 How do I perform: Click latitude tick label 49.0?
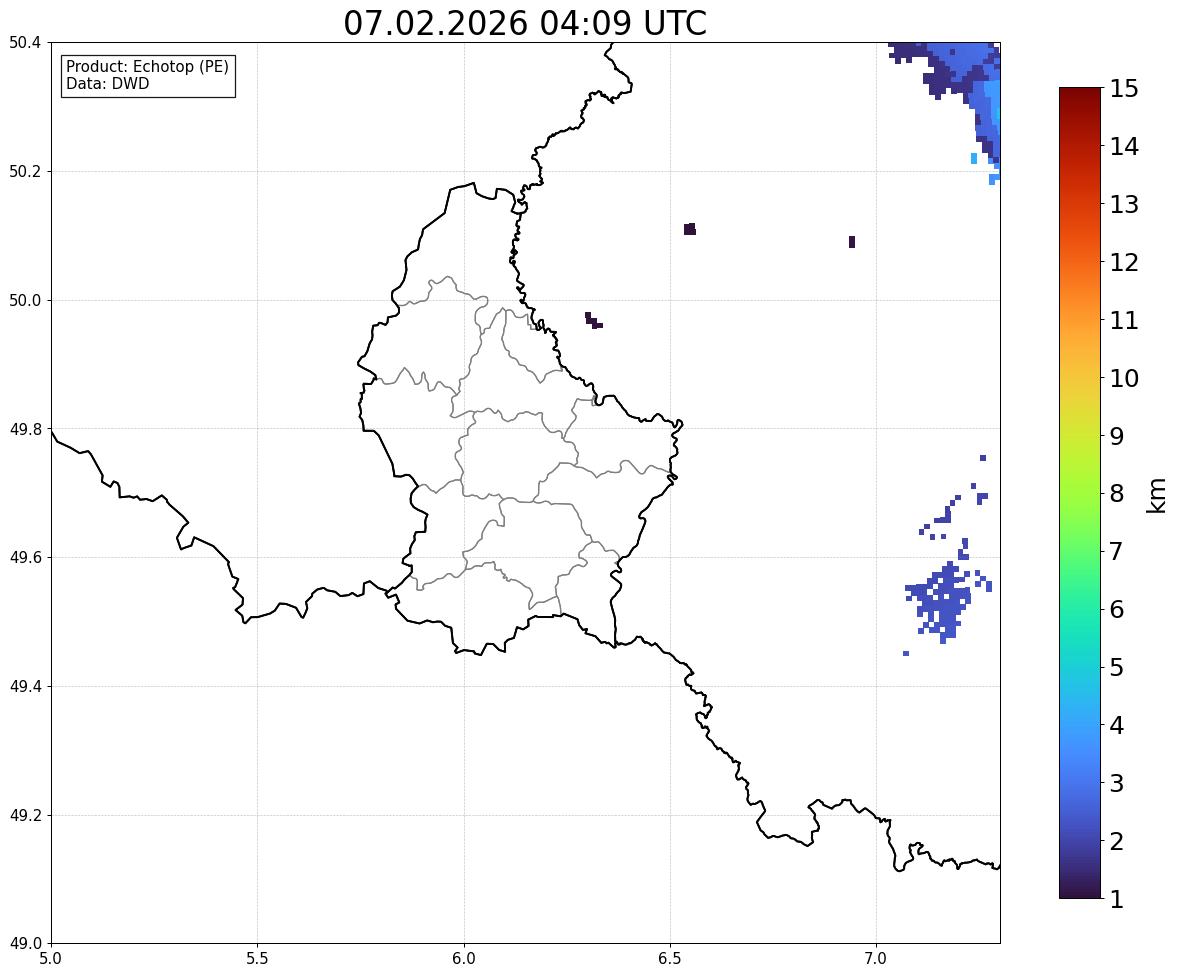[x=25, y=944]
